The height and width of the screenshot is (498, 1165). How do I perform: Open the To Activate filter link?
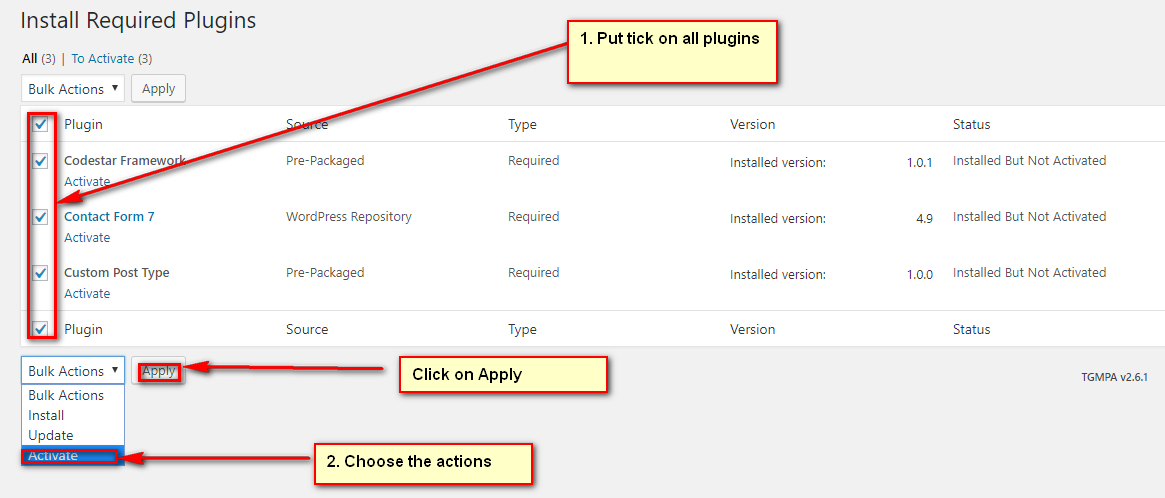[103, 58]
